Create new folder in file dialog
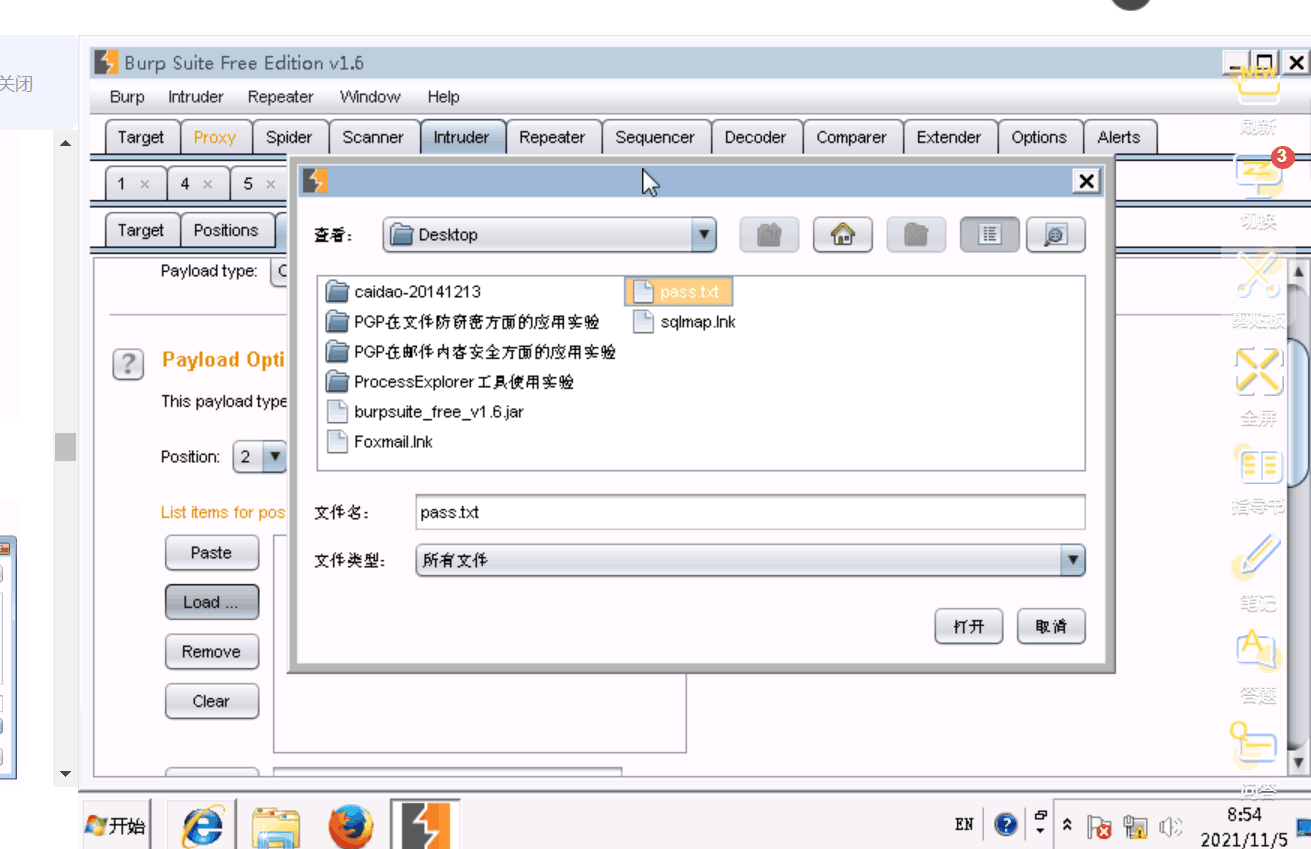The width and height of the screenshot is (1311, 849). coord(916,235)
